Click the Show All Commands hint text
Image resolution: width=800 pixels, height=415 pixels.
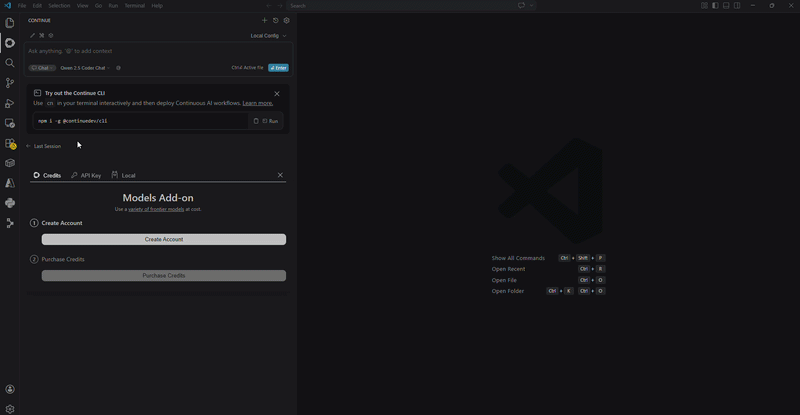pos(518,258)
